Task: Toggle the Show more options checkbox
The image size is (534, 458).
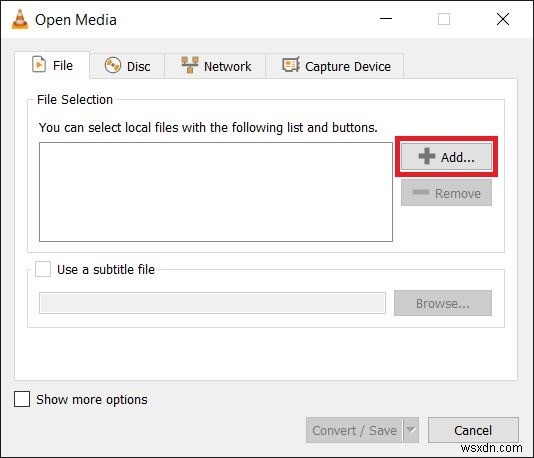Action: (x=22, y=399)
